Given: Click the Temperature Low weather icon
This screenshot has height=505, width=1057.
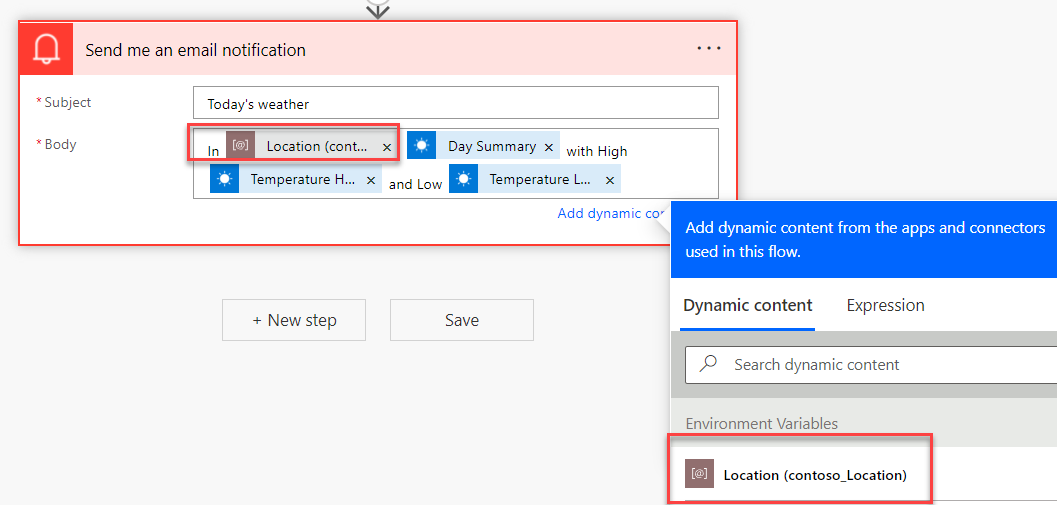Looking at the screenshot, I should [x=463, y=179].
